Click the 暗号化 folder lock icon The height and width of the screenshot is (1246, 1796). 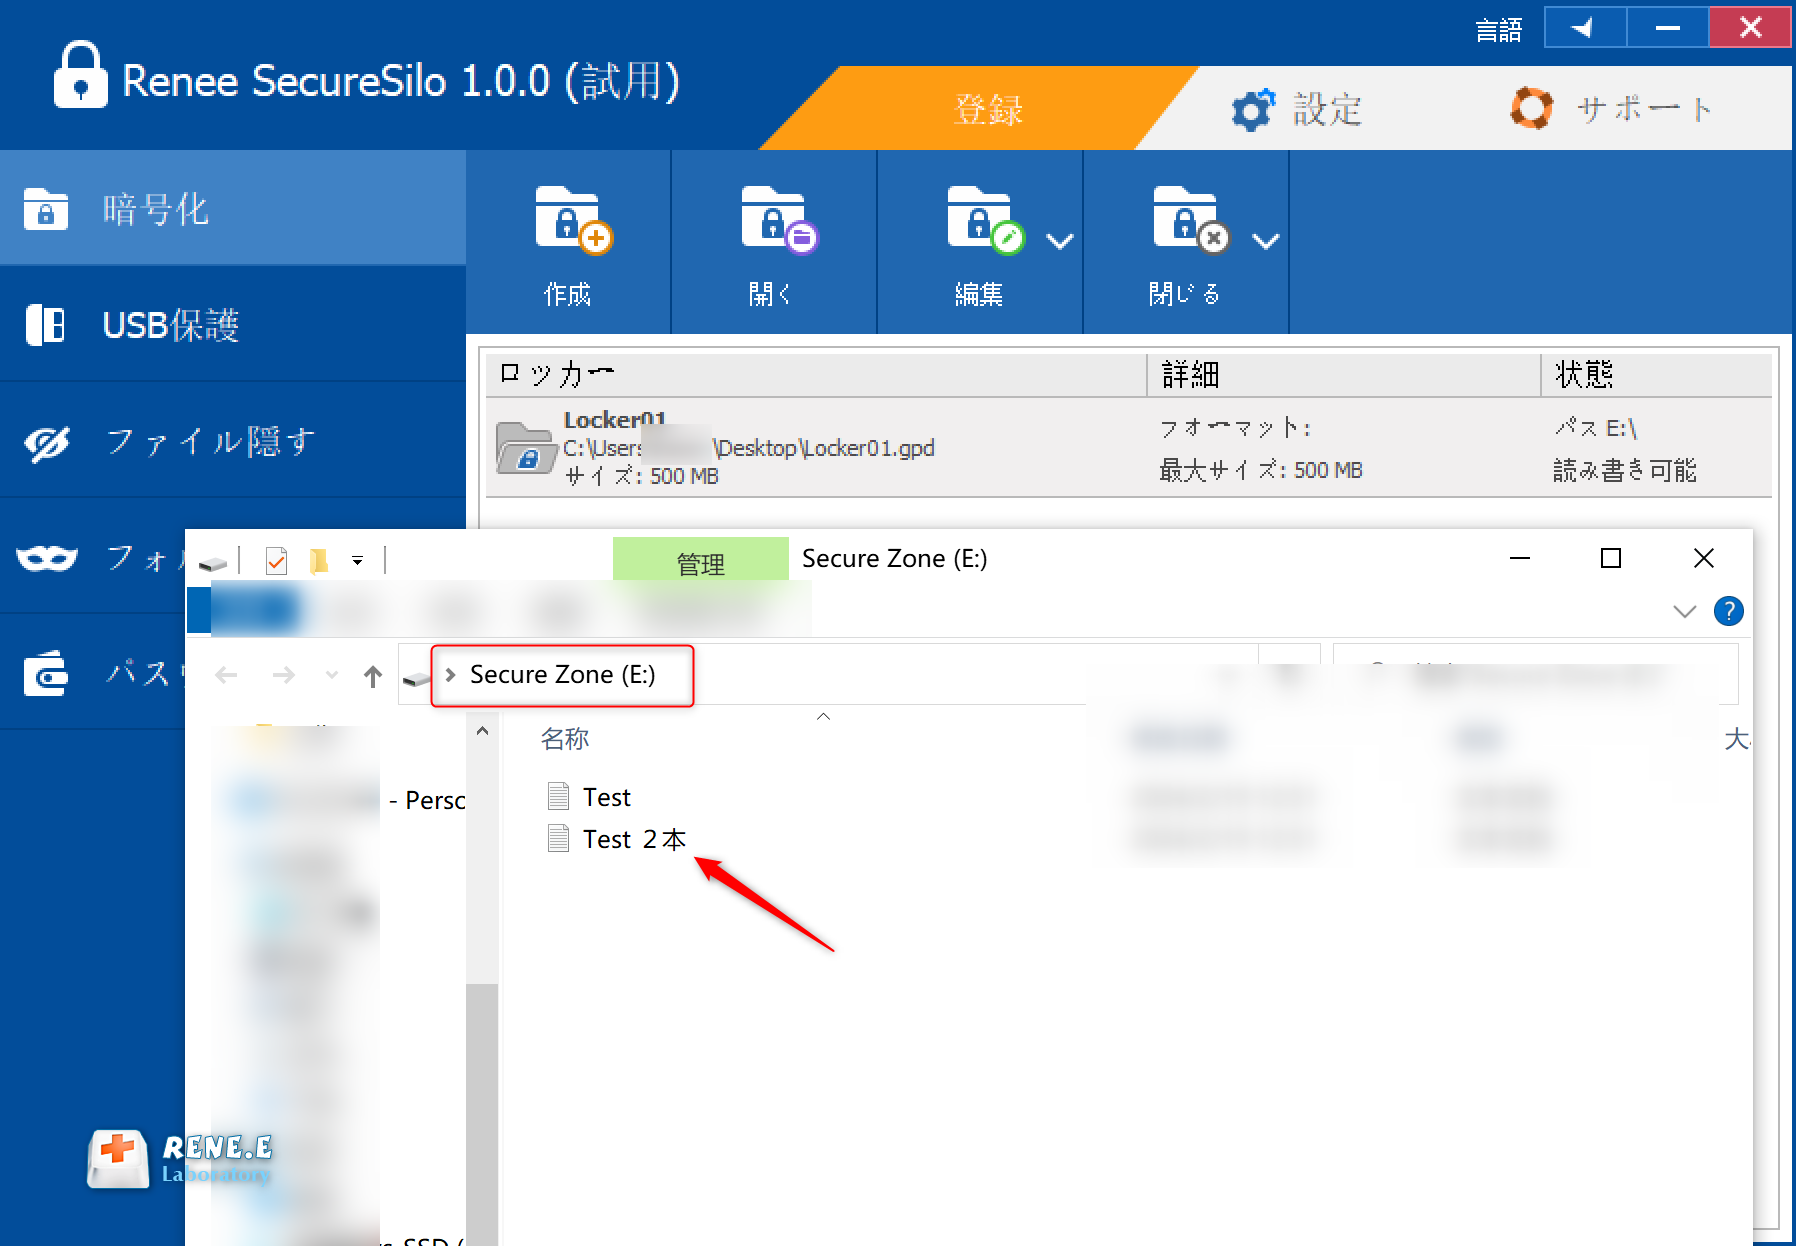pos(46,209)
